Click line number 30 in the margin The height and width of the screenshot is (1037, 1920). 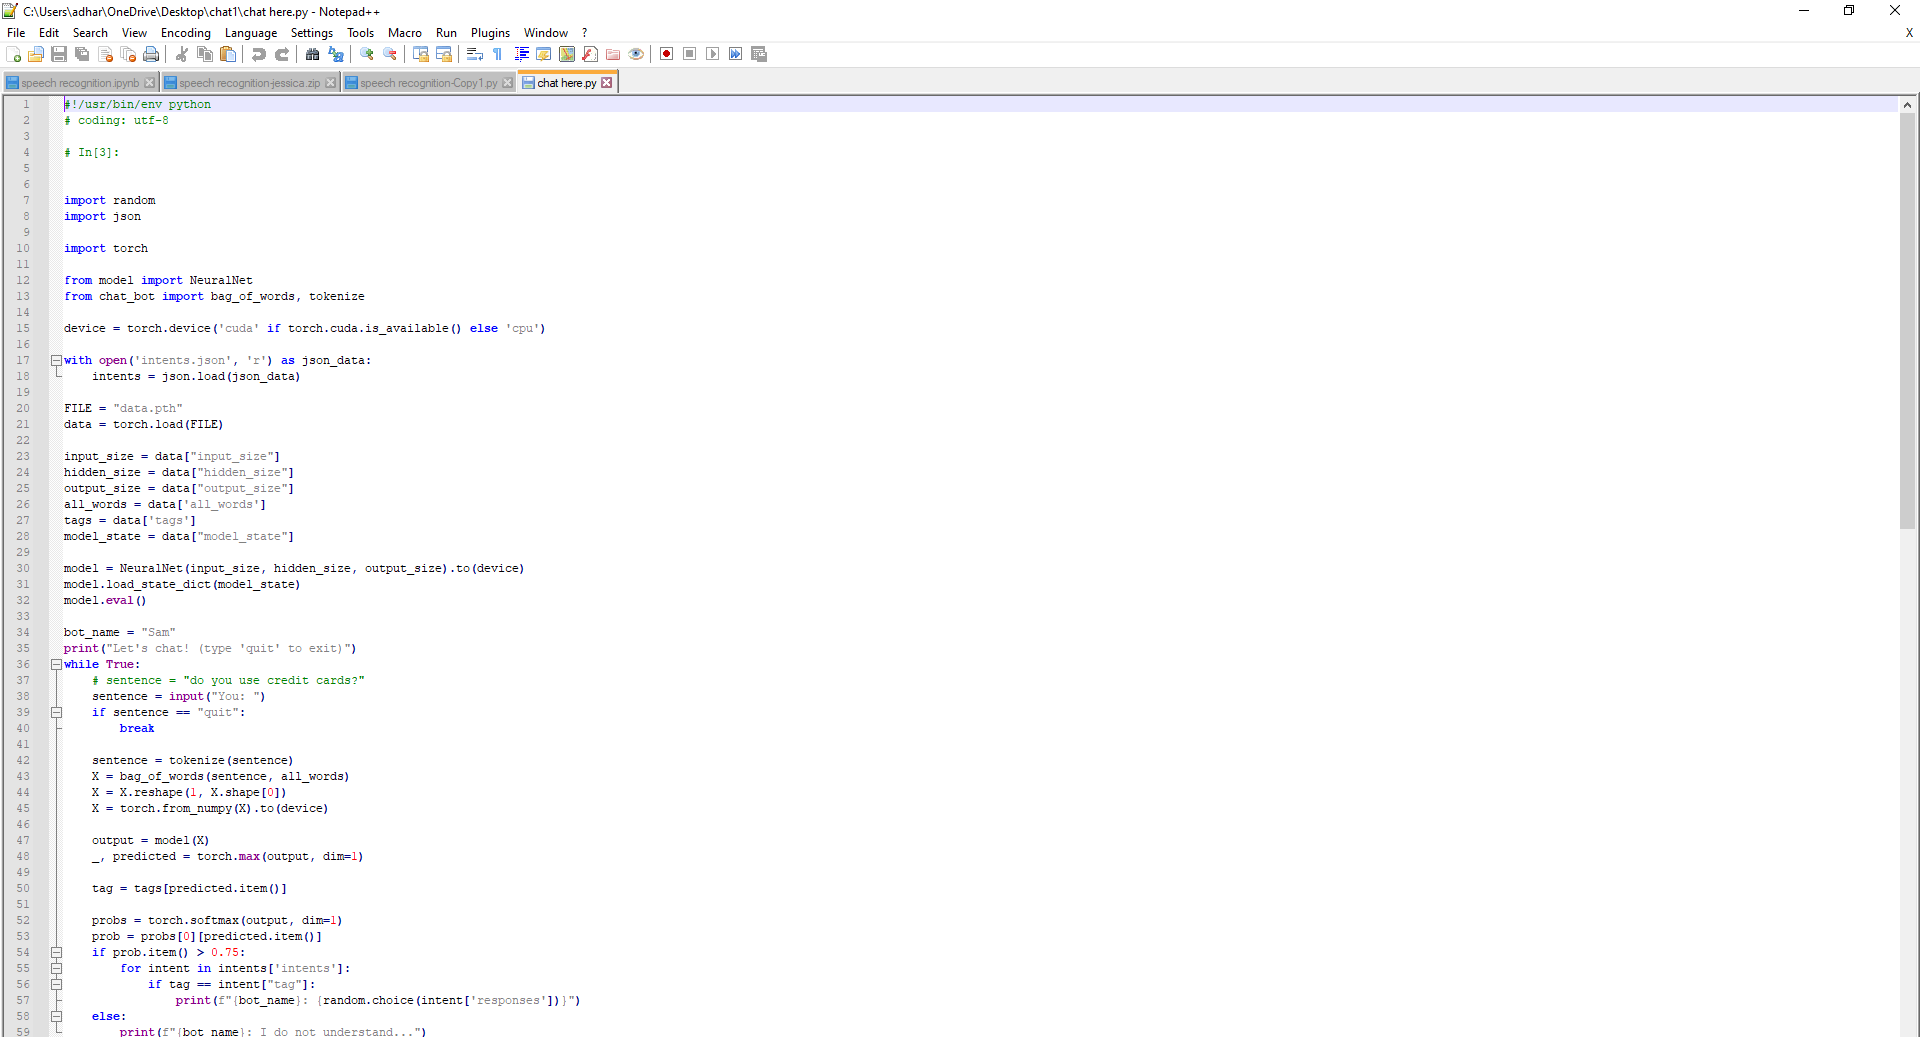(23, 569)
